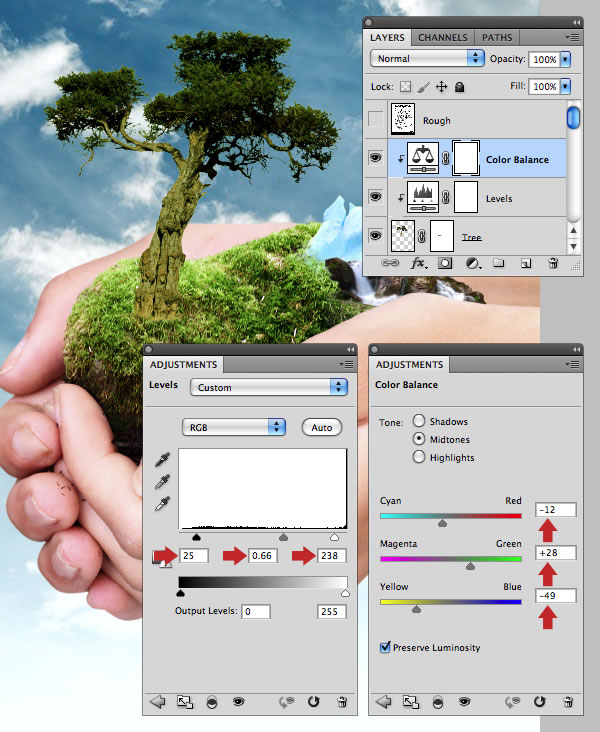Image resolution: width=600 pixels, height=732 pixels.
Task: Click the Color Balance layer mask thumbnail
Action: [466, 158]
